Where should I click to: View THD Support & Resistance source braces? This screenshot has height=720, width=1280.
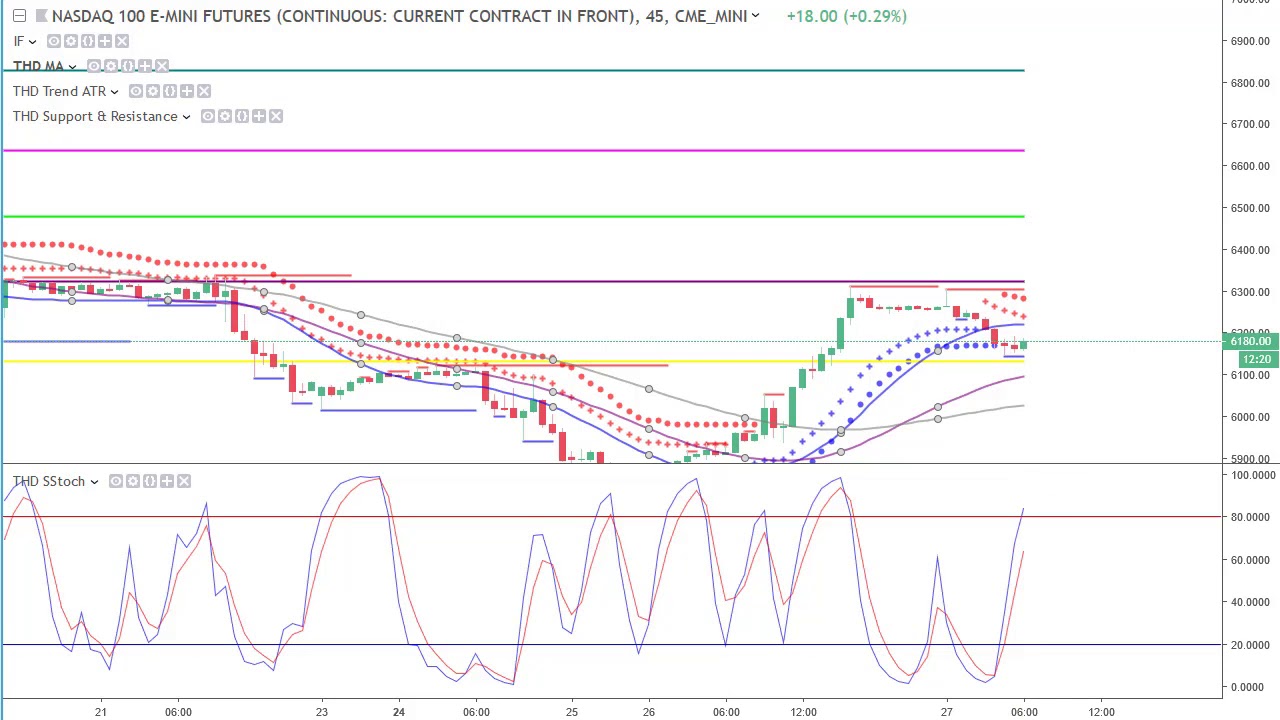pos(242,117)
